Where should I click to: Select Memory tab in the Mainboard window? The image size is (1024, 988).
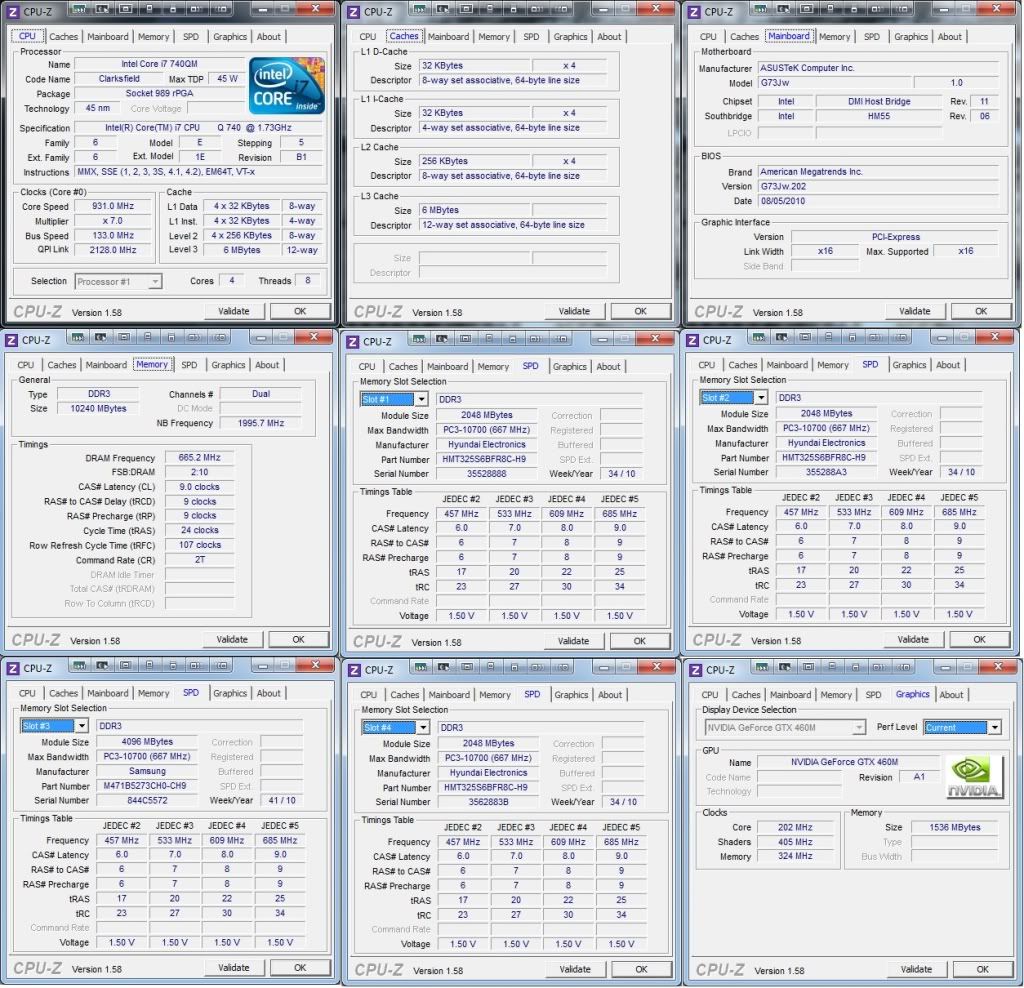(x=834, y=37)
